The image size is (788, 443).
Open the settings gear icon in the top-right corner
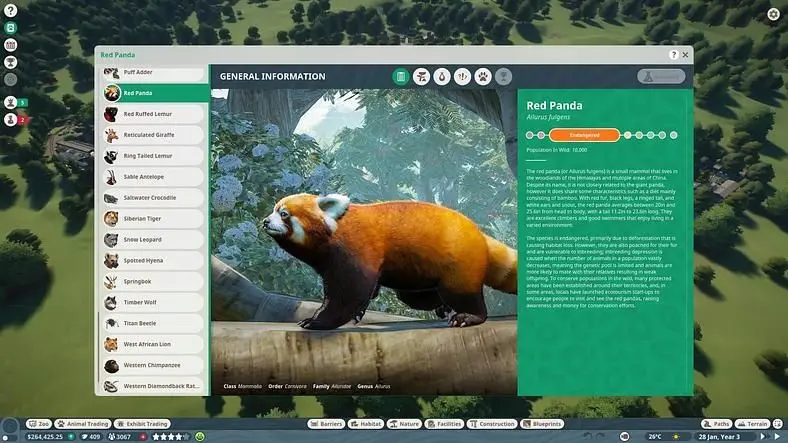pos(773,14)
